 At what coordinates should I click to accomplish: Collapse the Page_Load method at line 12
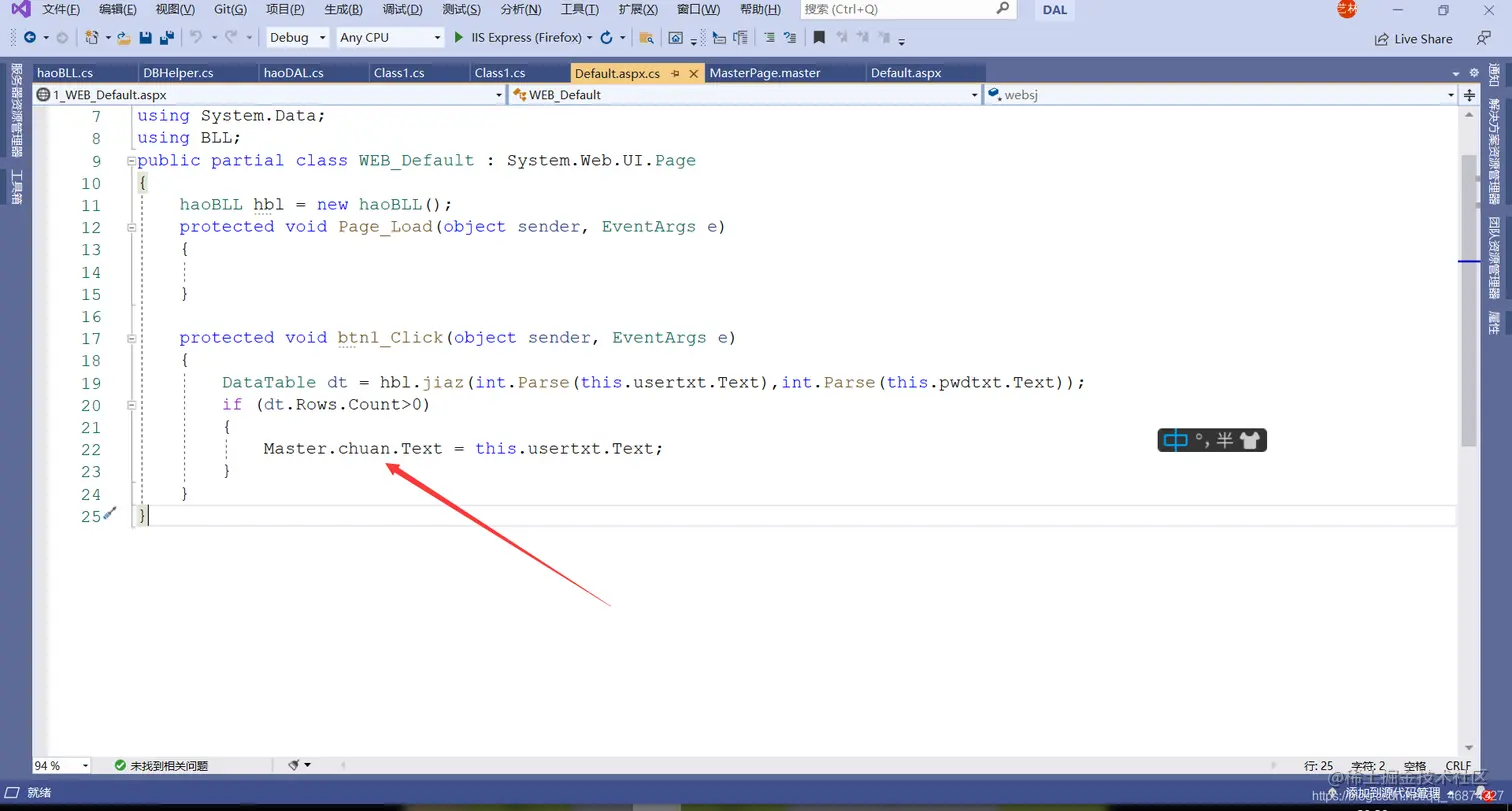click(x=131, y=227)
